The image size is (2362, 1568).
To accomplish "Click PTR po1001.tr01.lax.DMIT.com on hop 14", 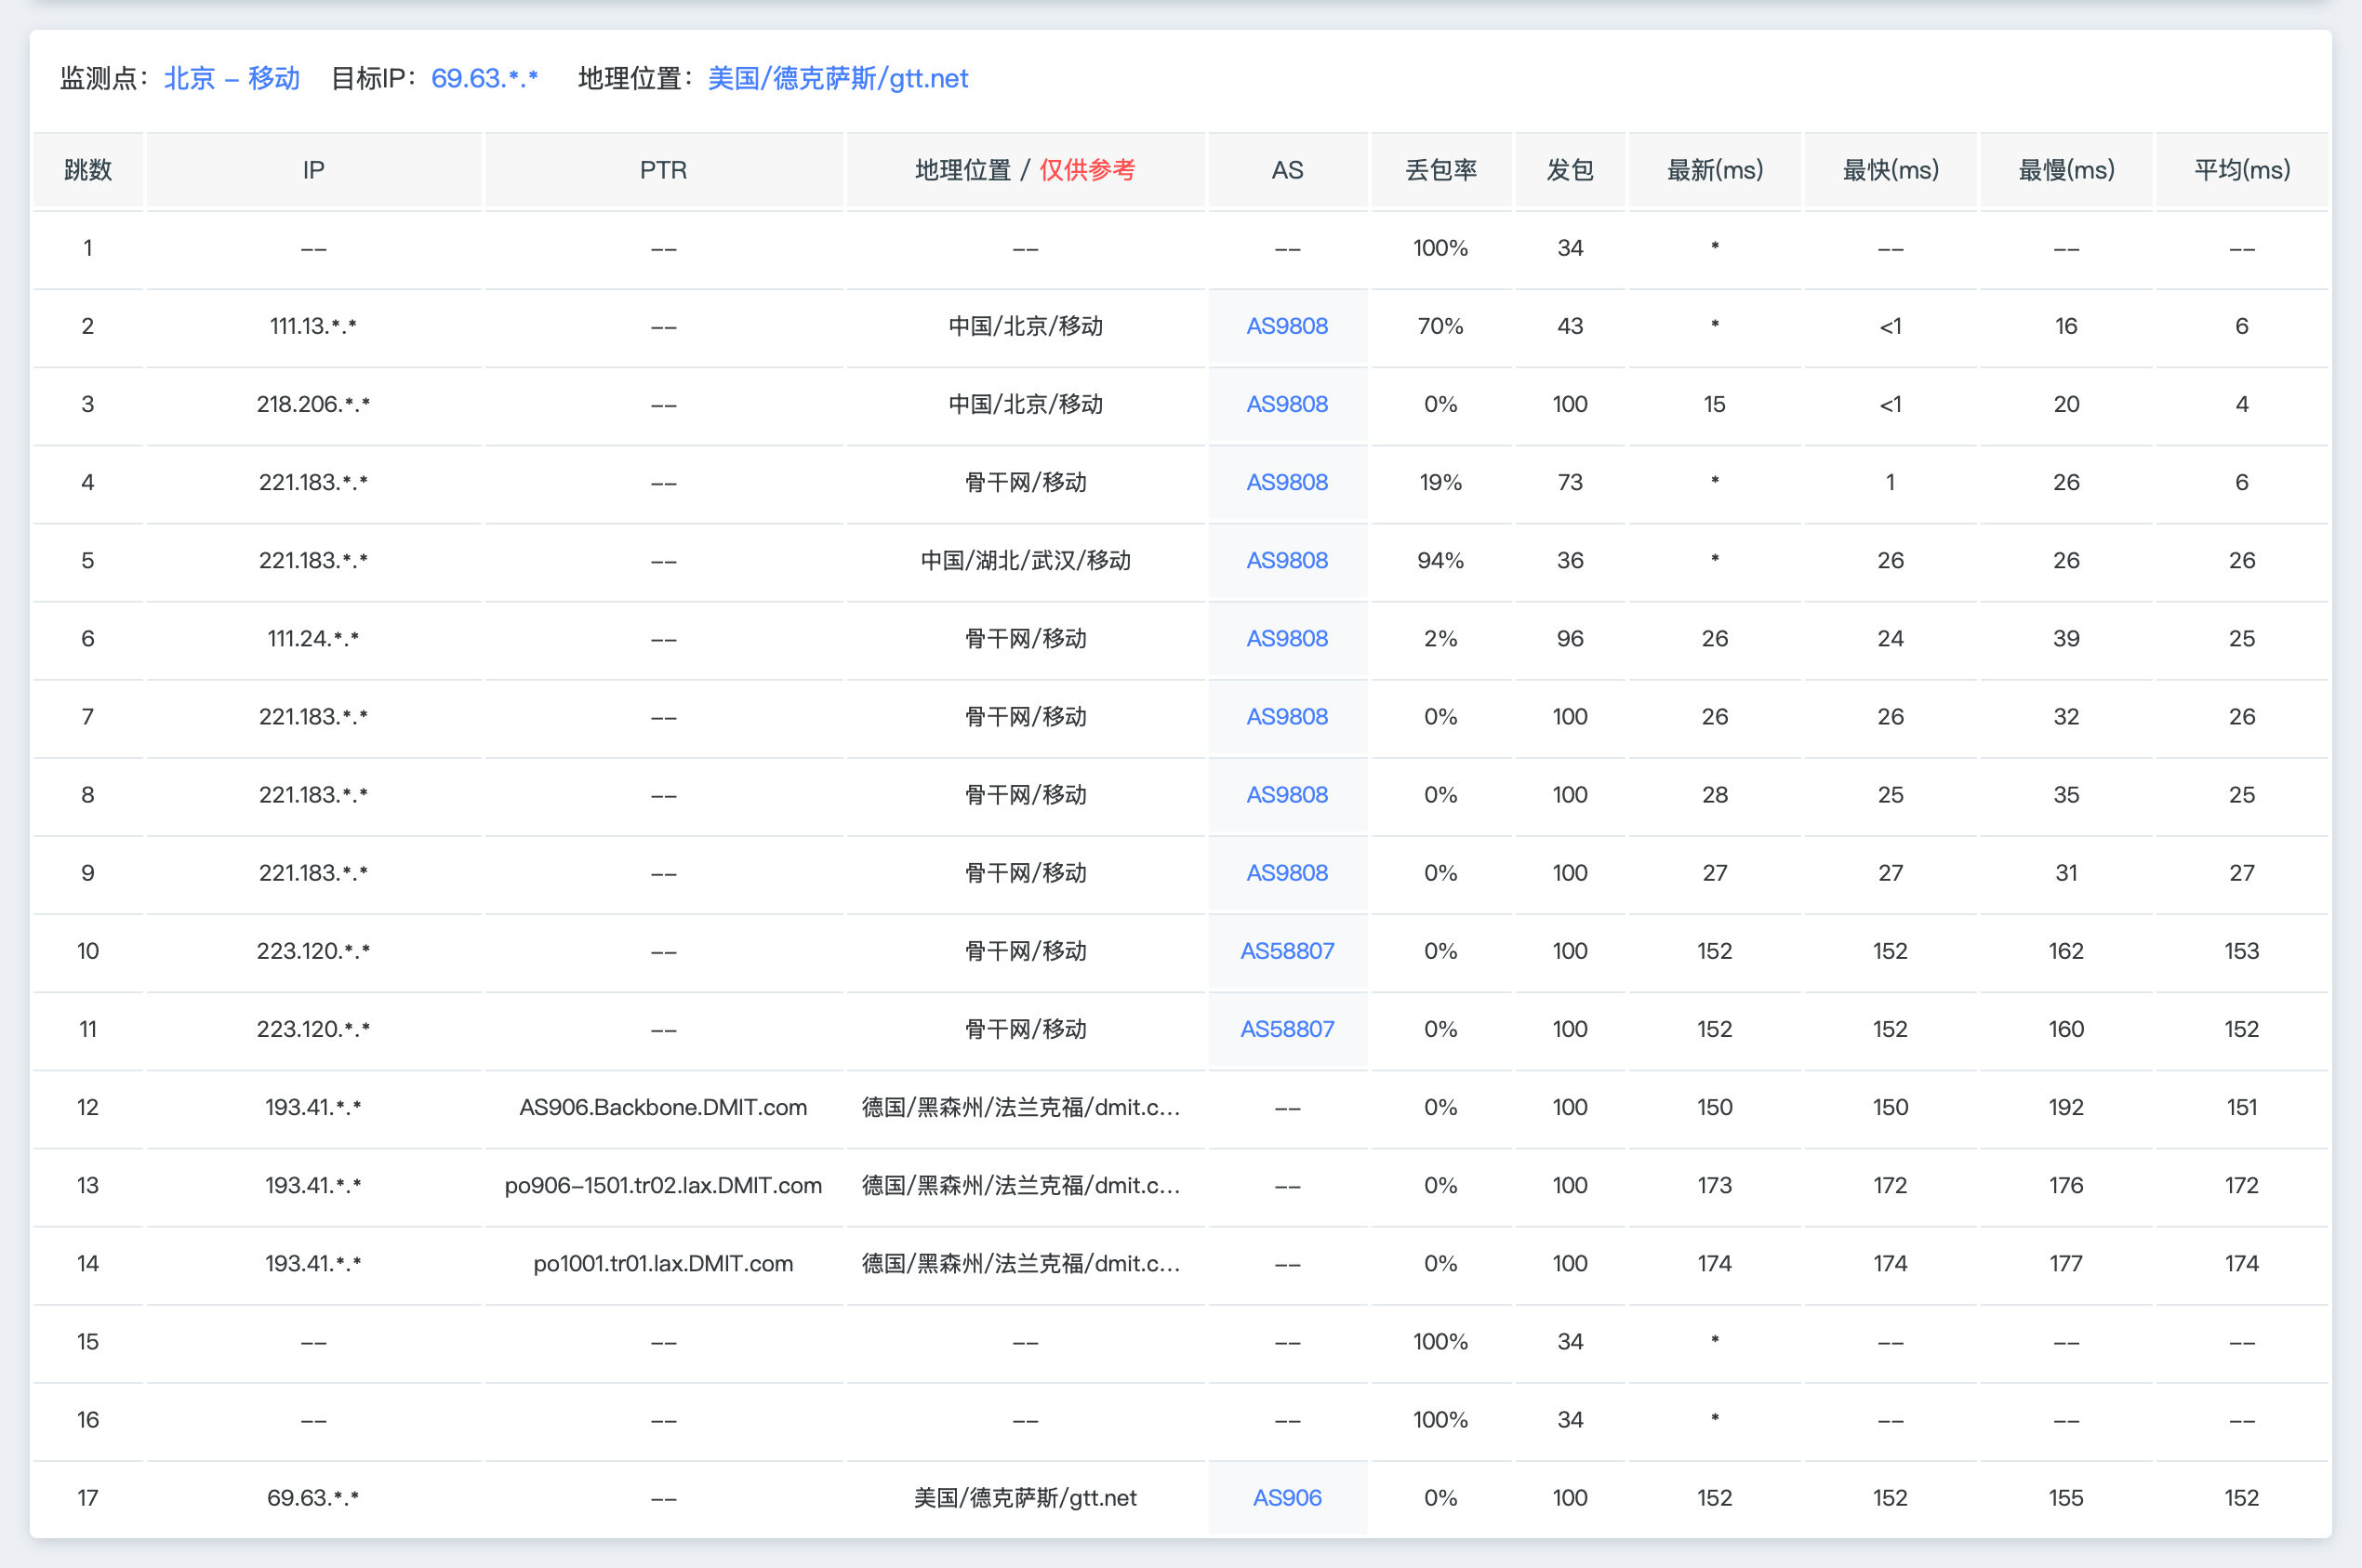I will click(663, 1263).
